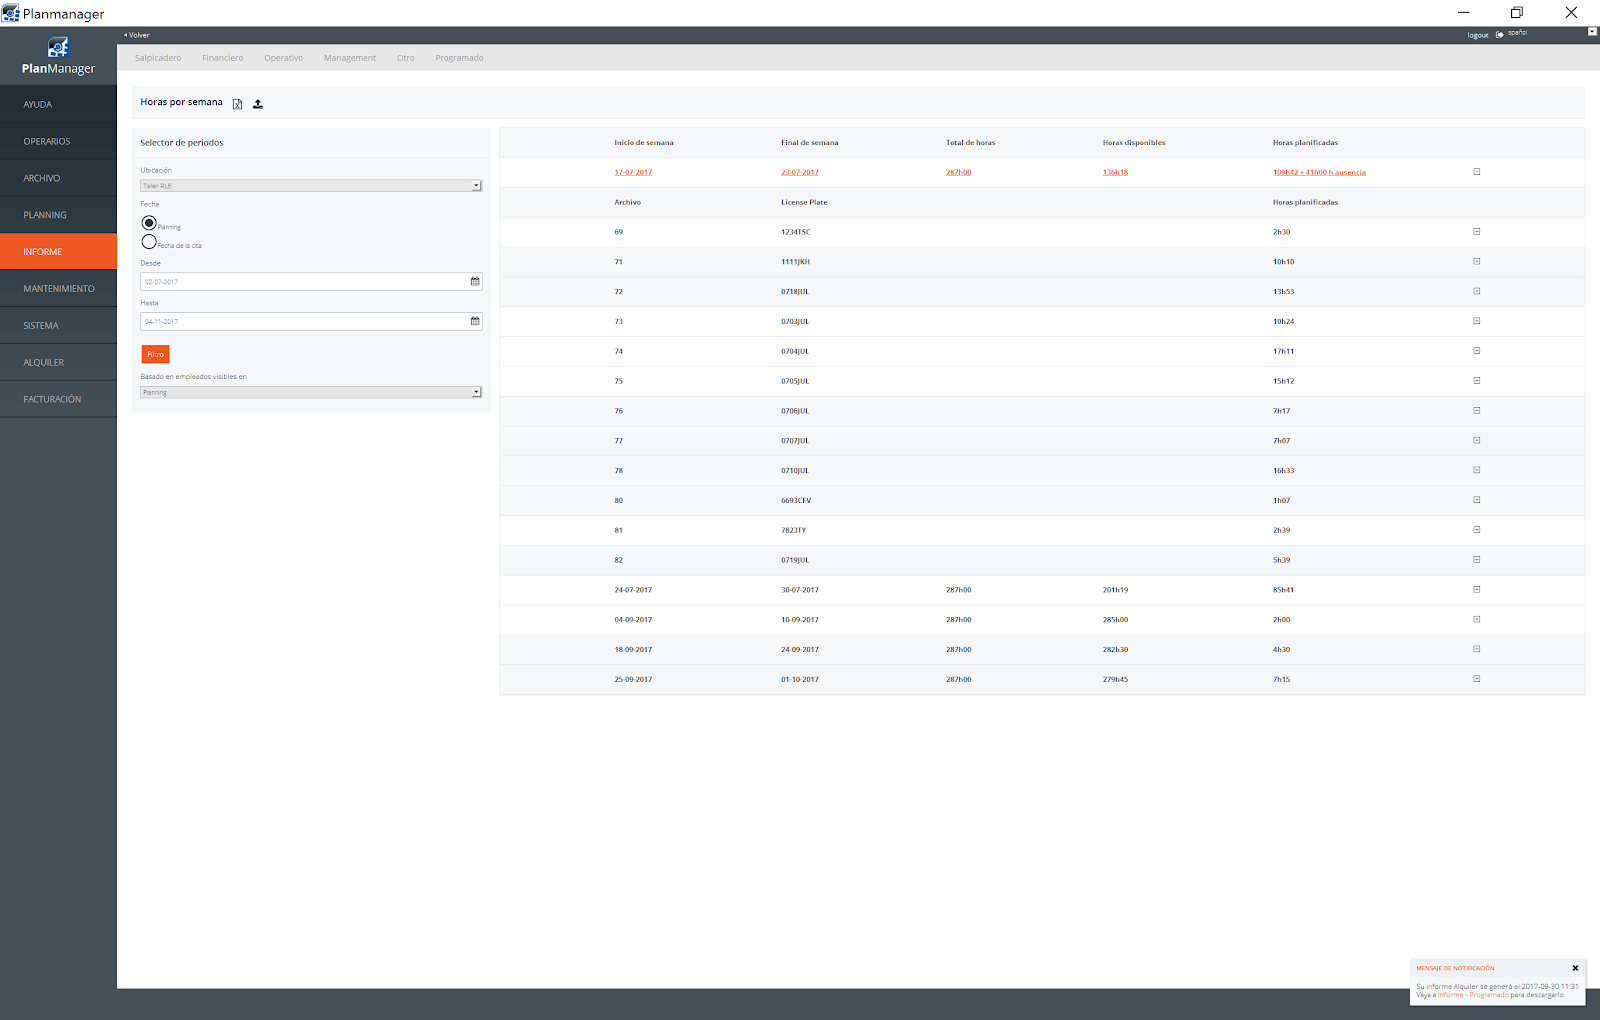Toggle the expander icon for plate 0718JUL
The height and width of the screenshot is (1020, 1600).
tap(1477, 291)
